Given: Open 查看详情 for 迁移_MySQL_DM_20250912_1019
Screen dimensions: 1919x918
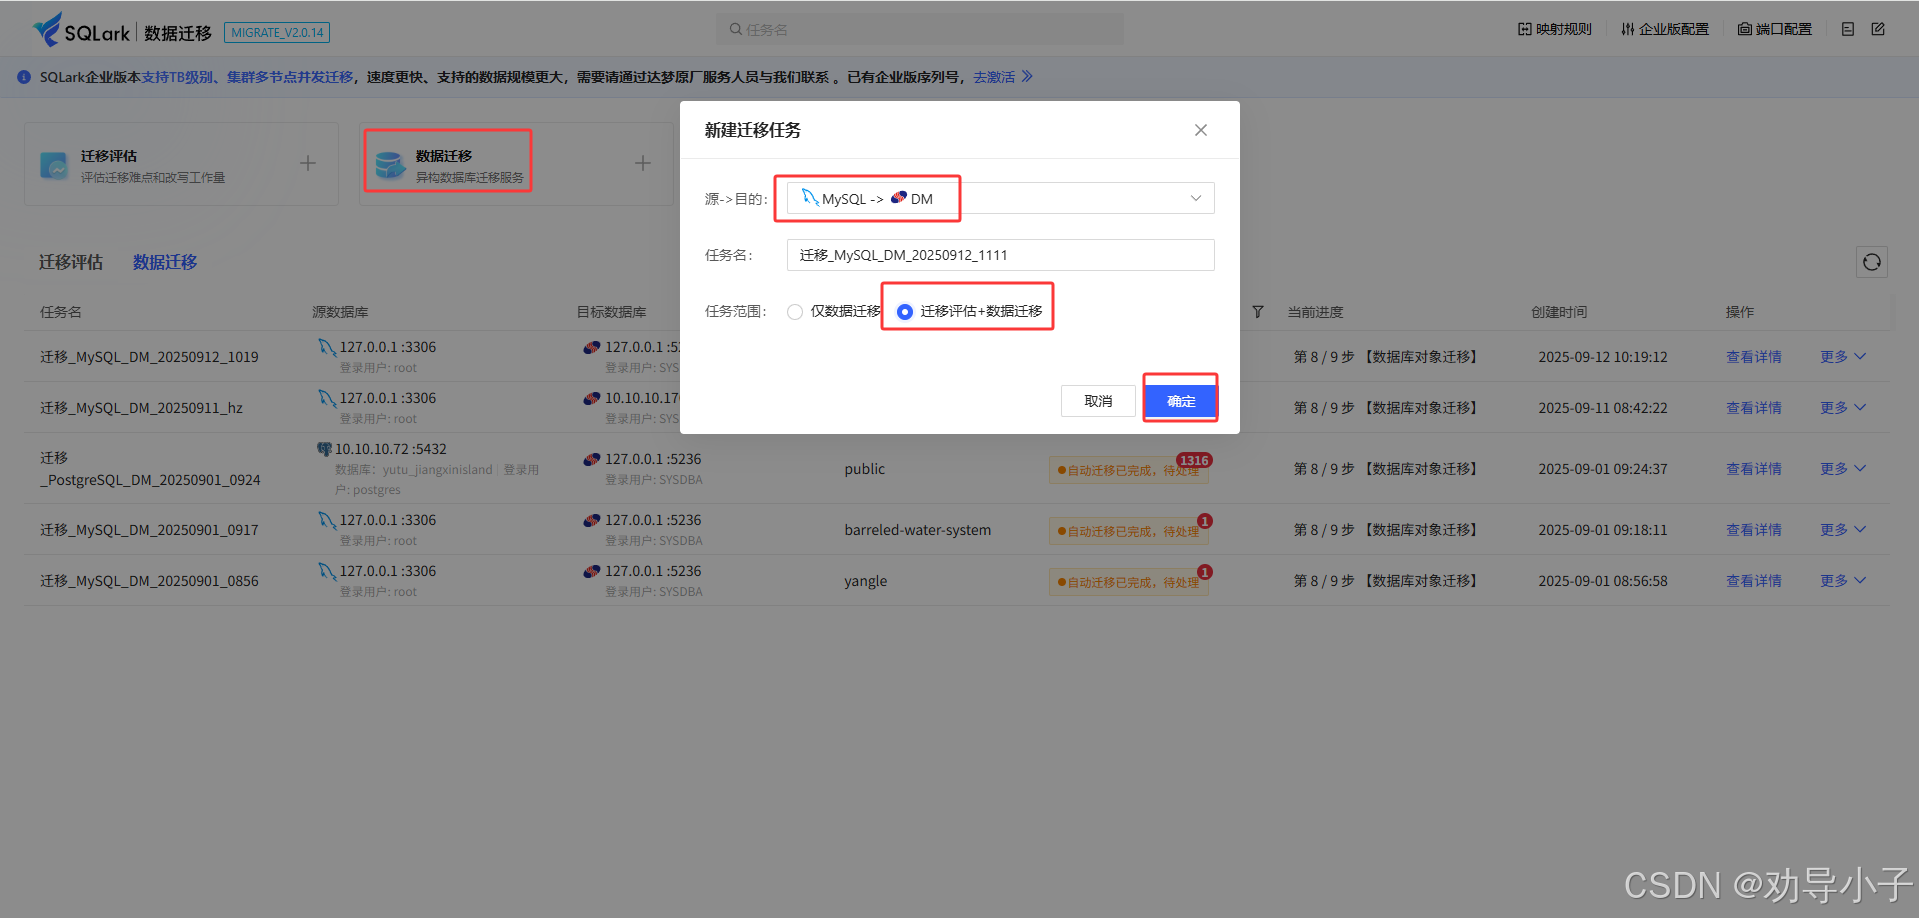Looking at the screenshot, I should (1754, 357).
